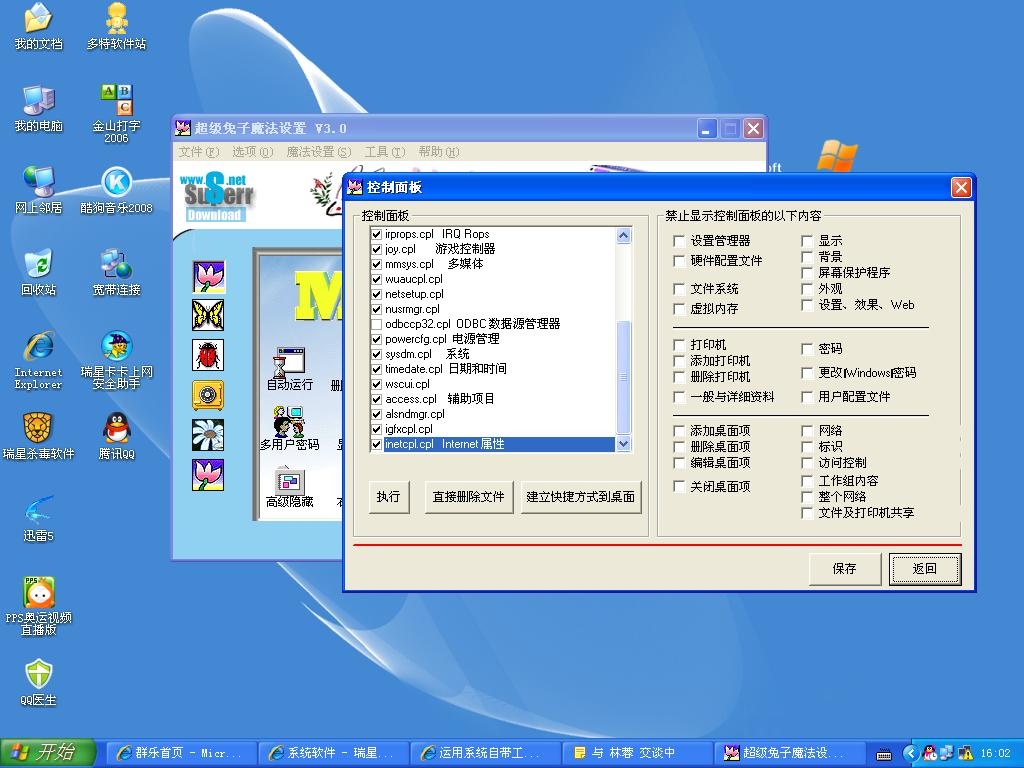The width and height of the screenshot is (1024, 768).
Task: Click the keyboard icon in system tray
Action: tap(884, 754)
